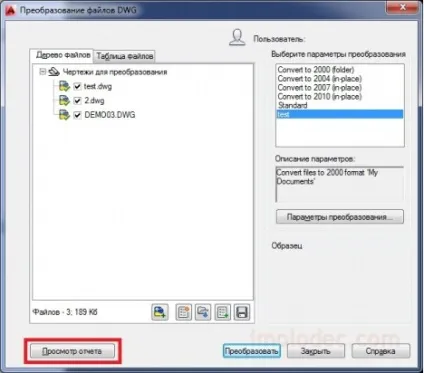Click the drawing icon beside DEMO03.DWG

pos(64,115)
